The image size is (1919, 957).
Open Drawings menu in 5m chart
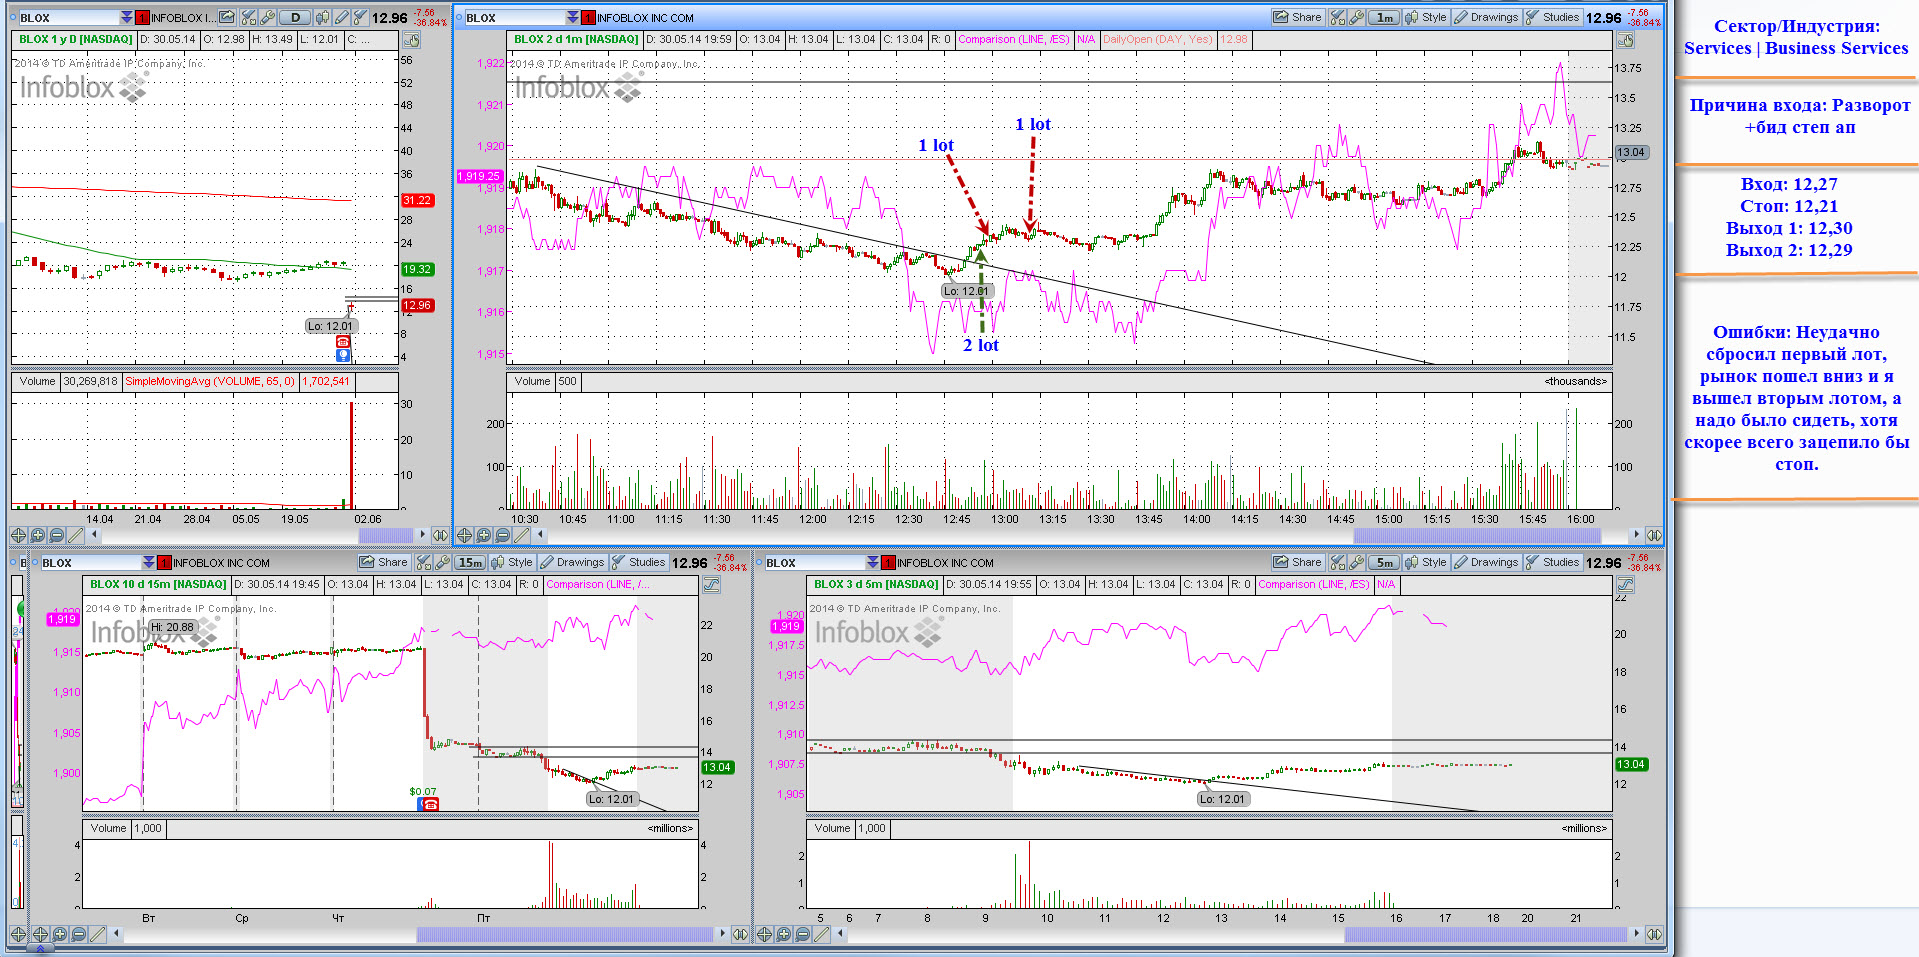[1486, 562]
